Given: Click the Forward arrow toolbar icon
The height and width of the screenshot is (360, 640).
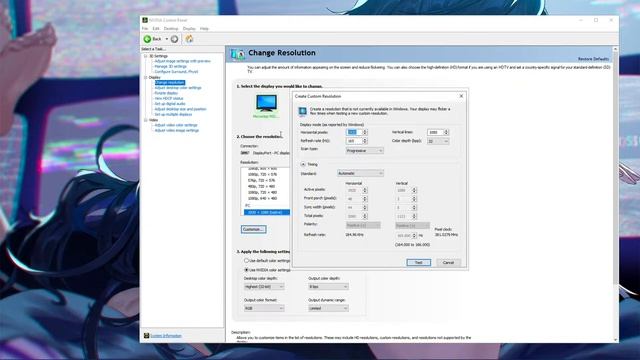Looking at the screenshot, I should click(x=174, y=39).
